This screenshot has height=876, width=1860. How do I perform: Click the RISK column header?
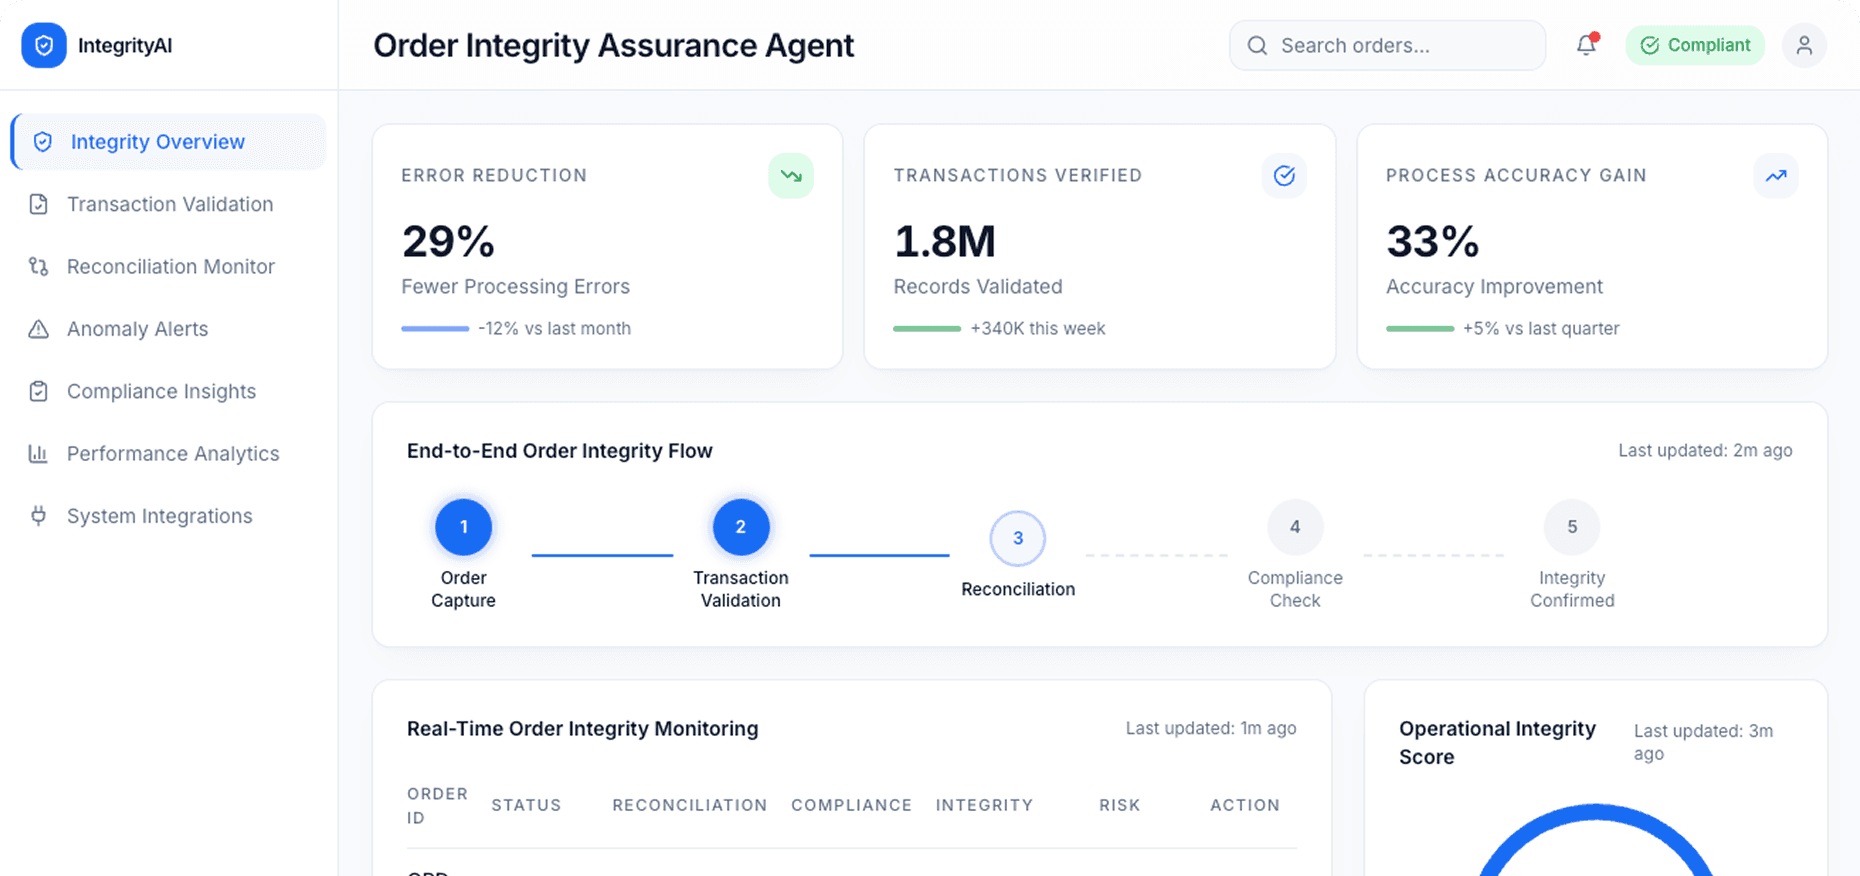(x=1119, y=805)
